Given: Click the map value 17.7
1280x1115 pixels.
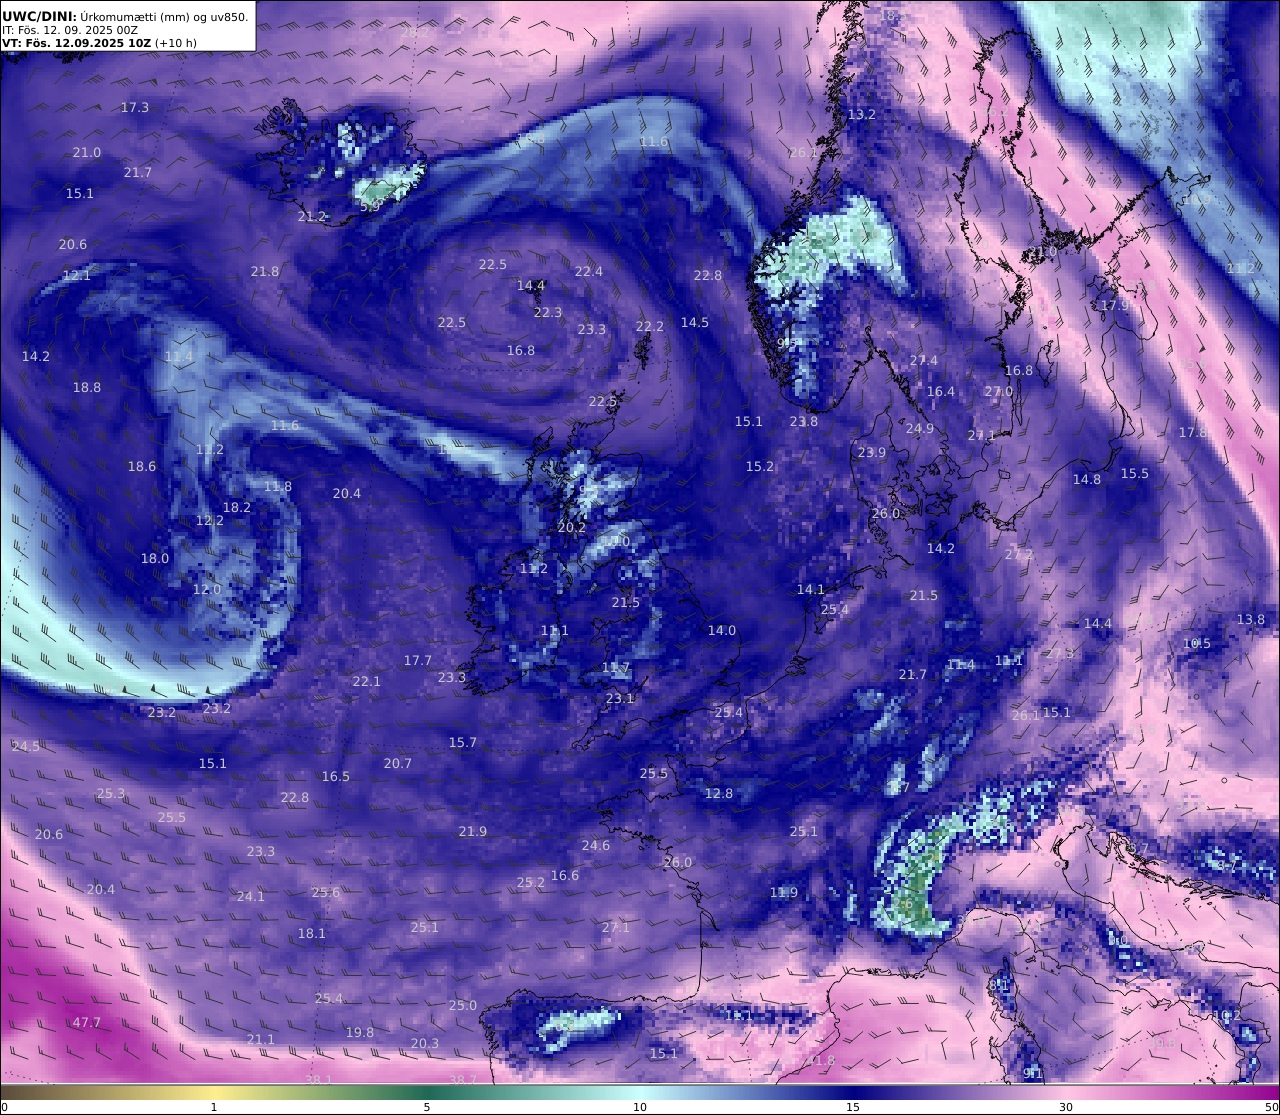Looking at the screenshot, I should point(418,660).
